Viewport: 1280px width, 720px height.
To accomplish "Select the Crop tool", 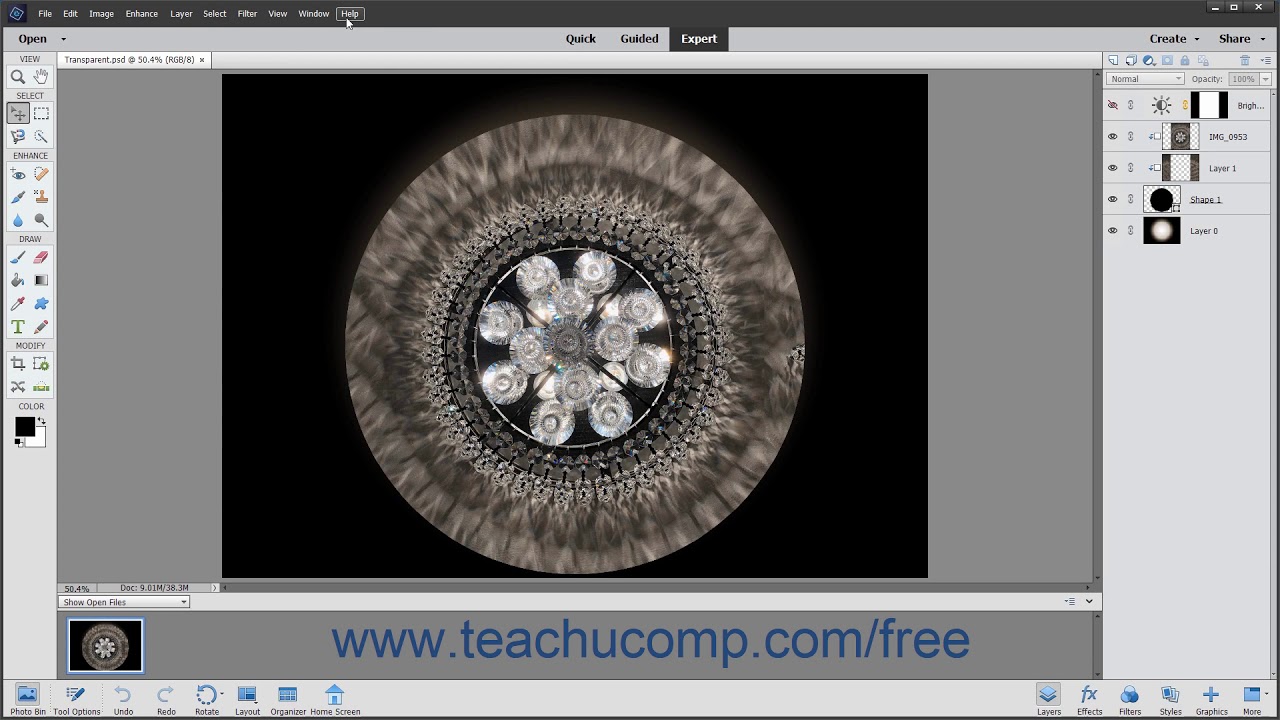I will [x=18, y=364].
